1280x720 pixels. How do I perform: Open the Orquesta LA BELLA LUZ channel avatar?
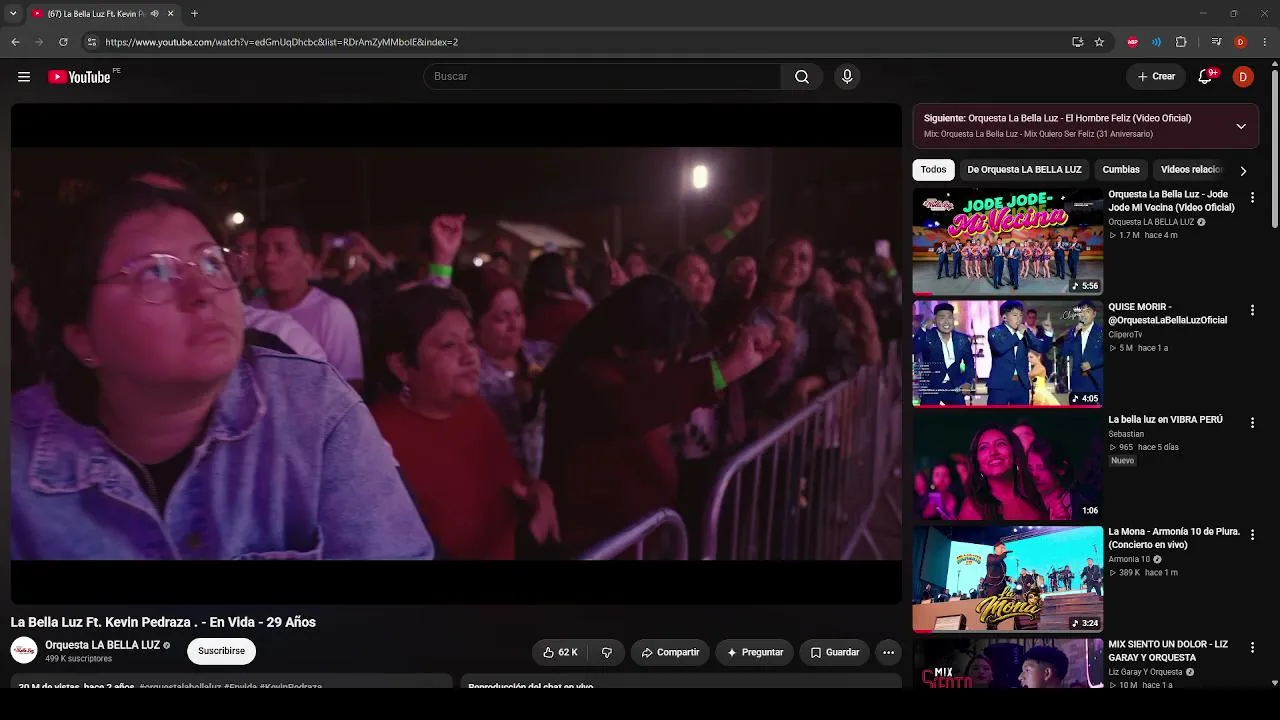point(24,651)
